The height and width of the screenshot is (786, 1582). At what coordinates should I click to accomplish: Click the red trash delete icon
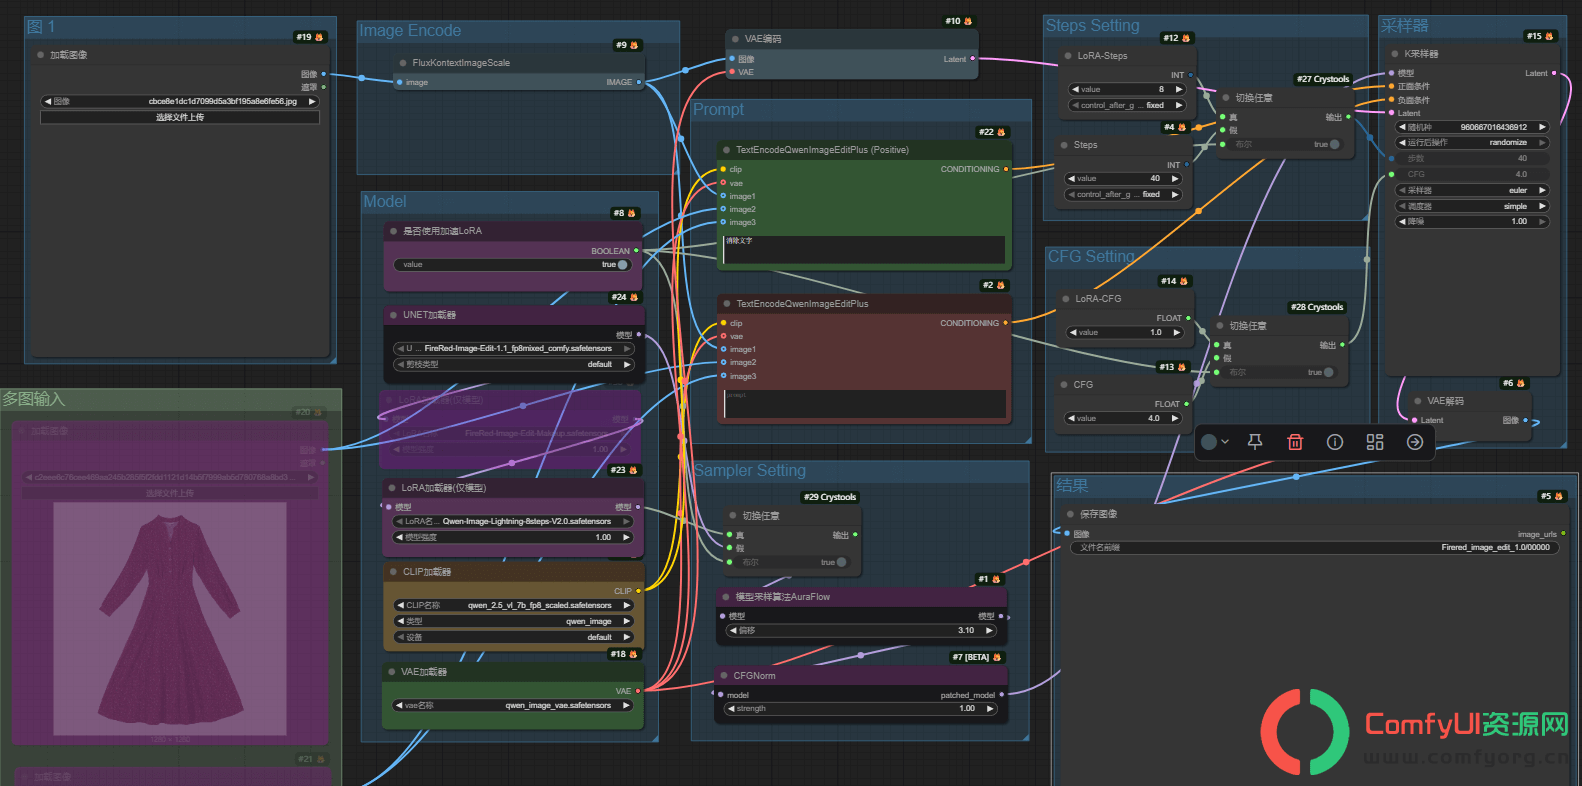coord(1295,442)
